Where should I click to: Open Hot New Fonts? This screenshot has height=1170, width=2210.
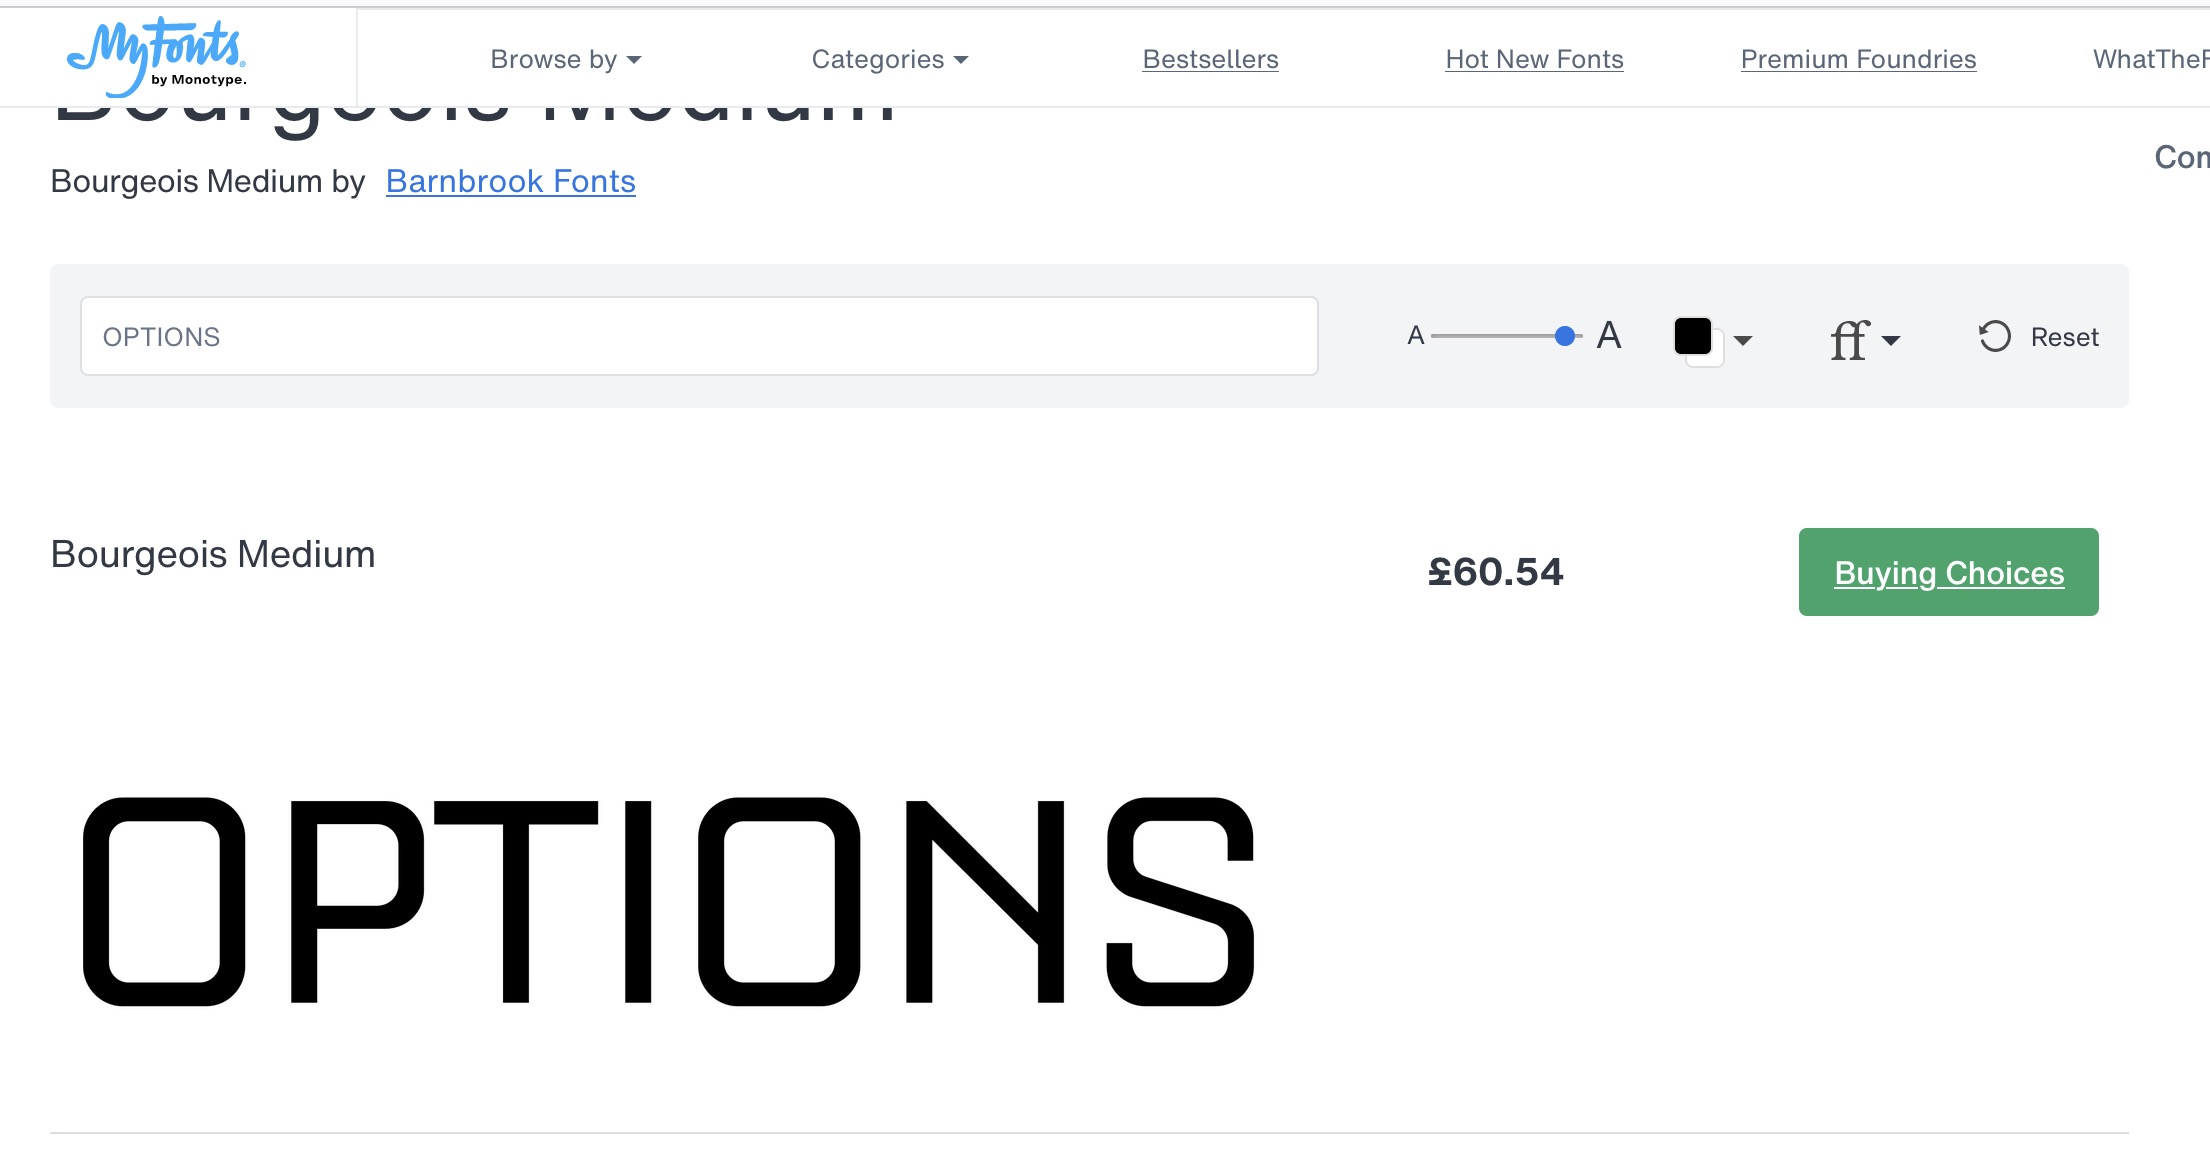pyautogui.click(x=1534, y=60)
